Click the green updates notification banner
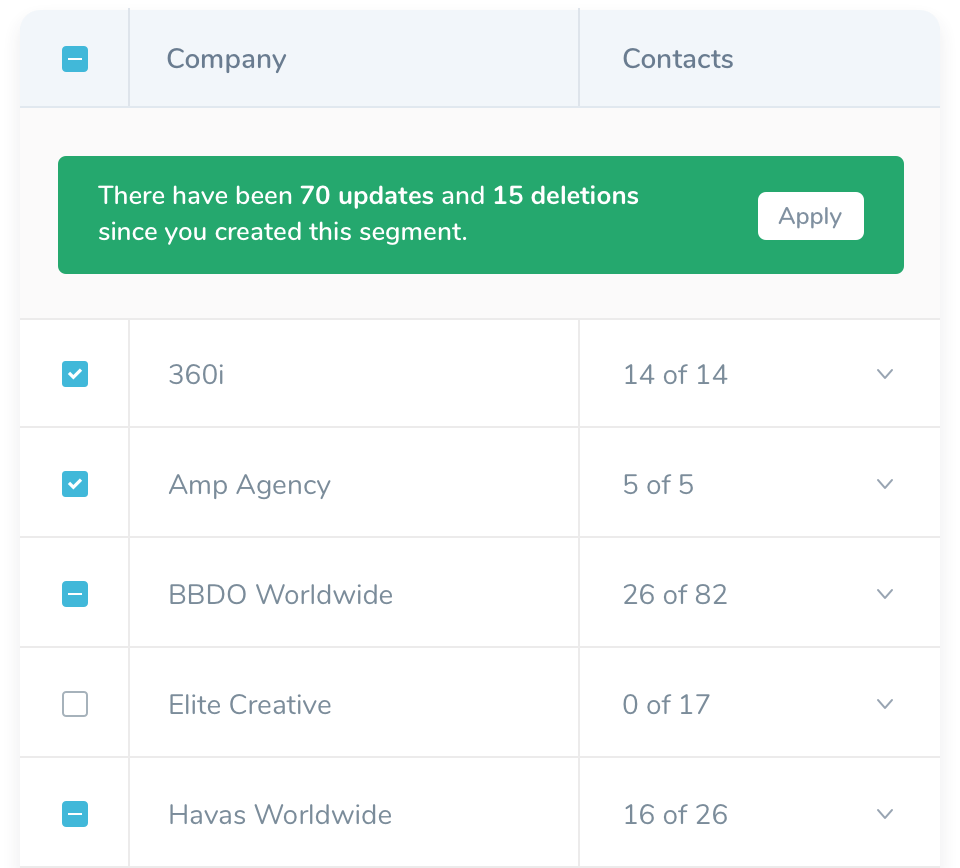Screen dimensions: 960x868 pyautogui.click(x=400, y=215)
